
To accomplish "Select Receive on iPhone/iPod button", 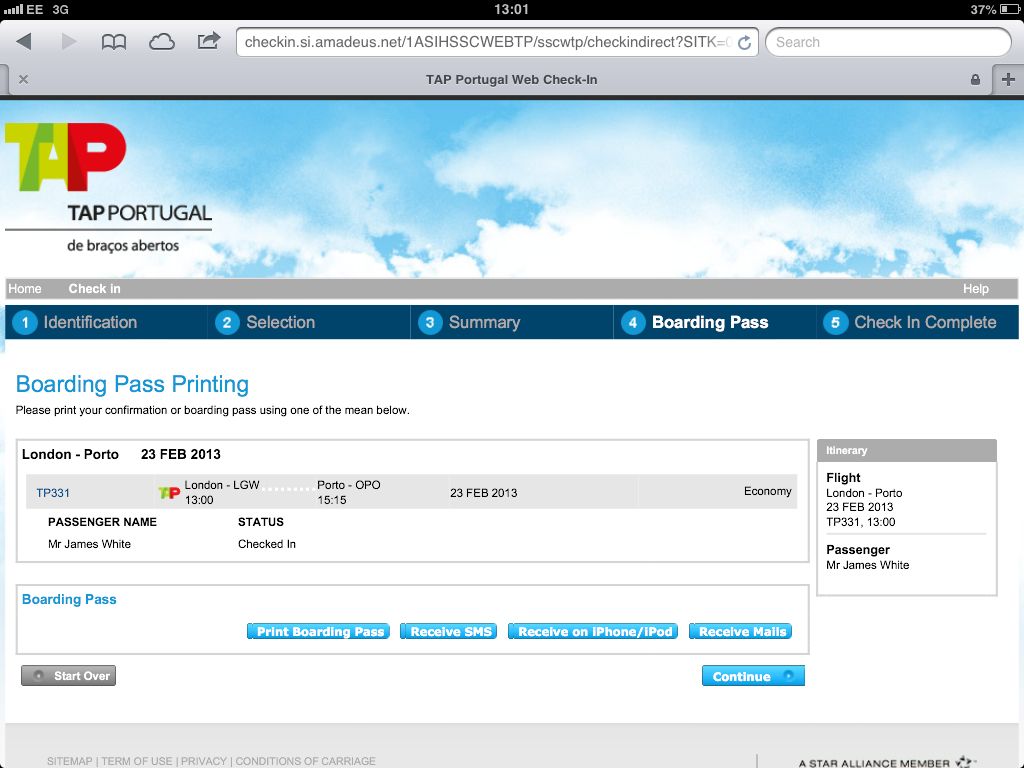I will point(594,632).
